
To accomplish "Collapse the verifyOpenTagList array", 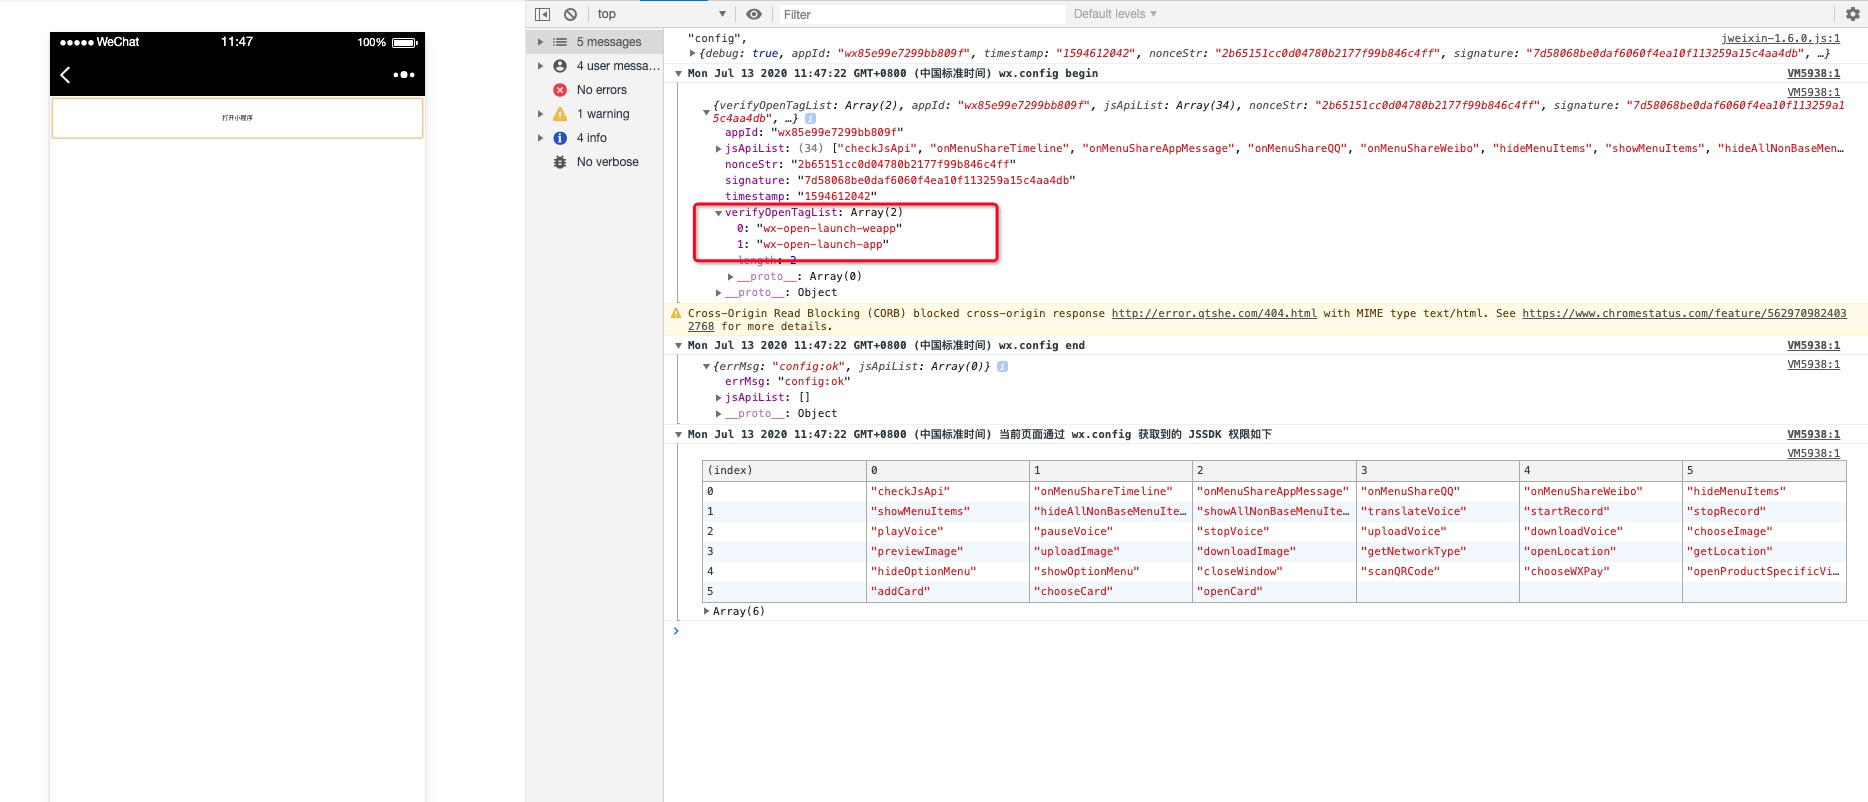I will point(718,213).
